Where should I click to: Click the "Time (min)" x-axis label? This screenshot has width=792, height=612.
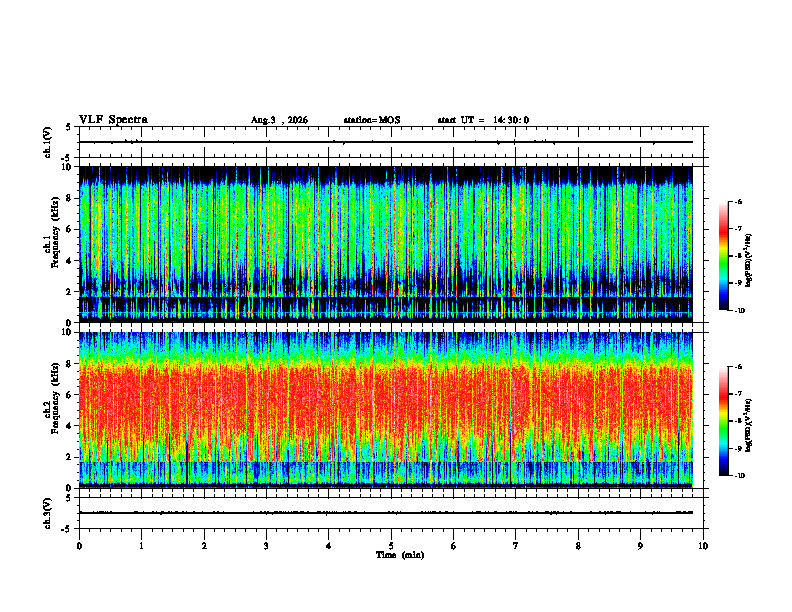pyautogui.click(x=400, y=555)
